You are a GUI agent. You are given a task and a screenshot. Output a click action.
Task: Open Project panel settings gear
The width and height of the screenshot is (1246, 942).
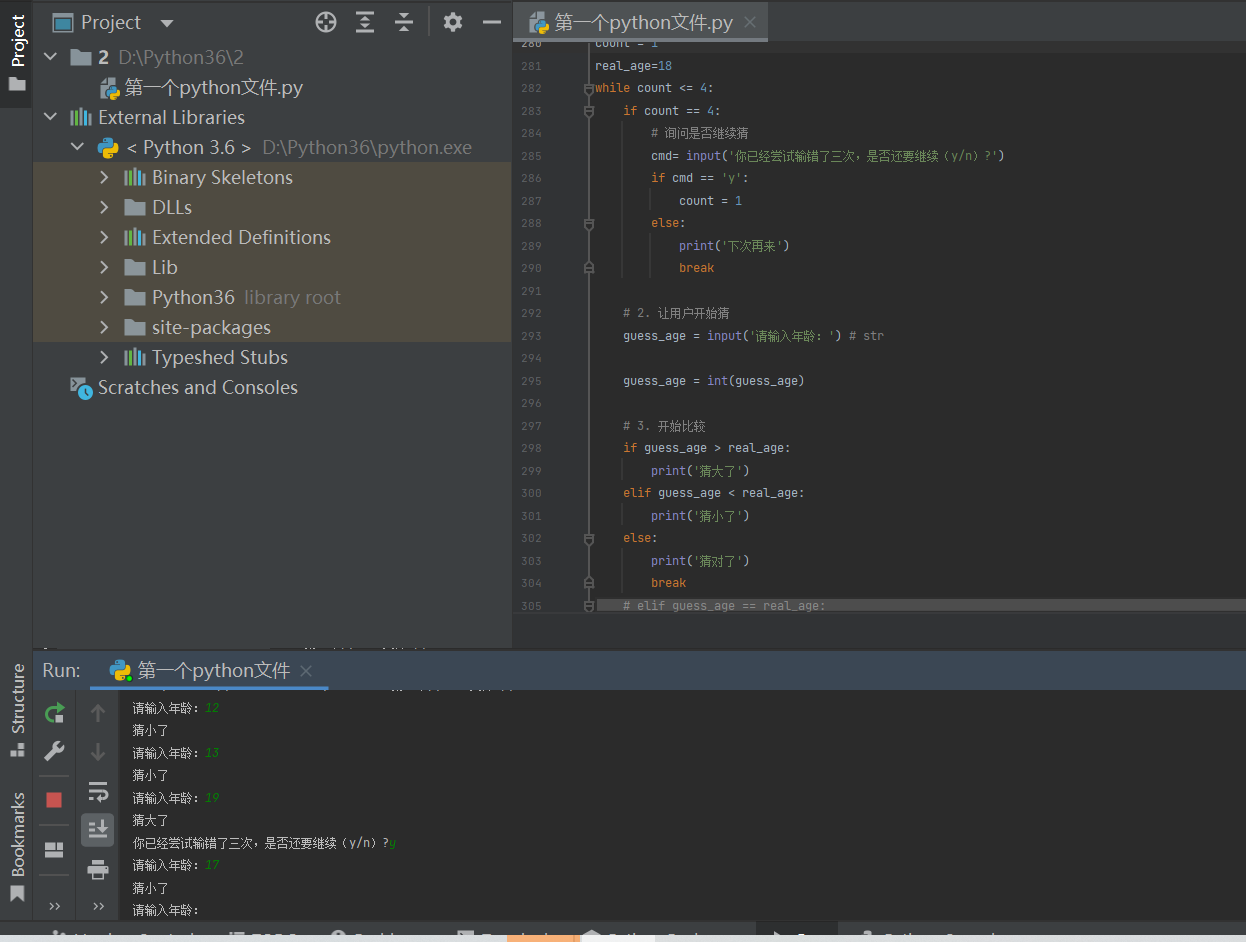(x=453, y=22)
